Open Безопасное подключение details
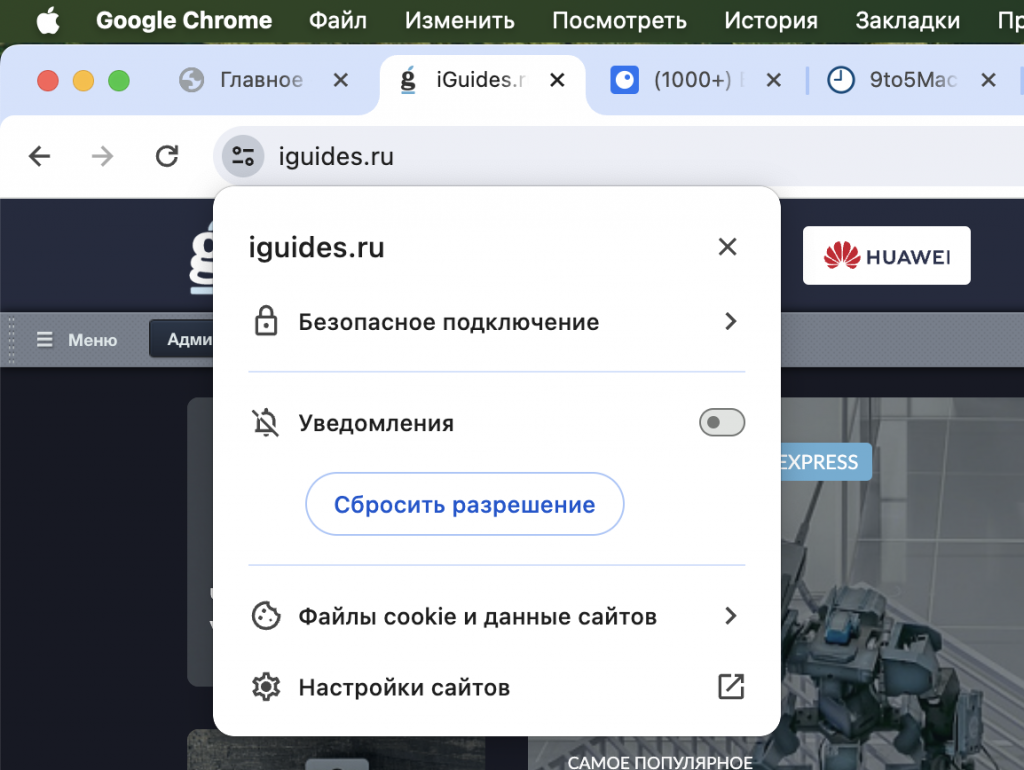Screen dimensions: 1024x770 (x=496, y=321)
